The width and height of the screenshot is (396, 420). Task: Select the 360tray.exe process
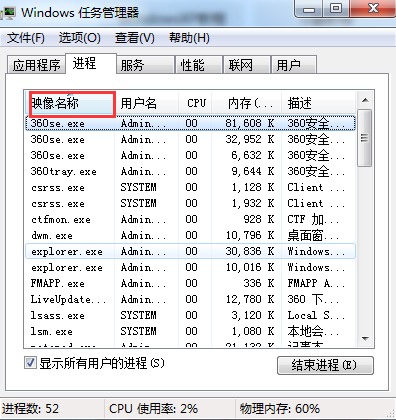[x=191, y=171]
